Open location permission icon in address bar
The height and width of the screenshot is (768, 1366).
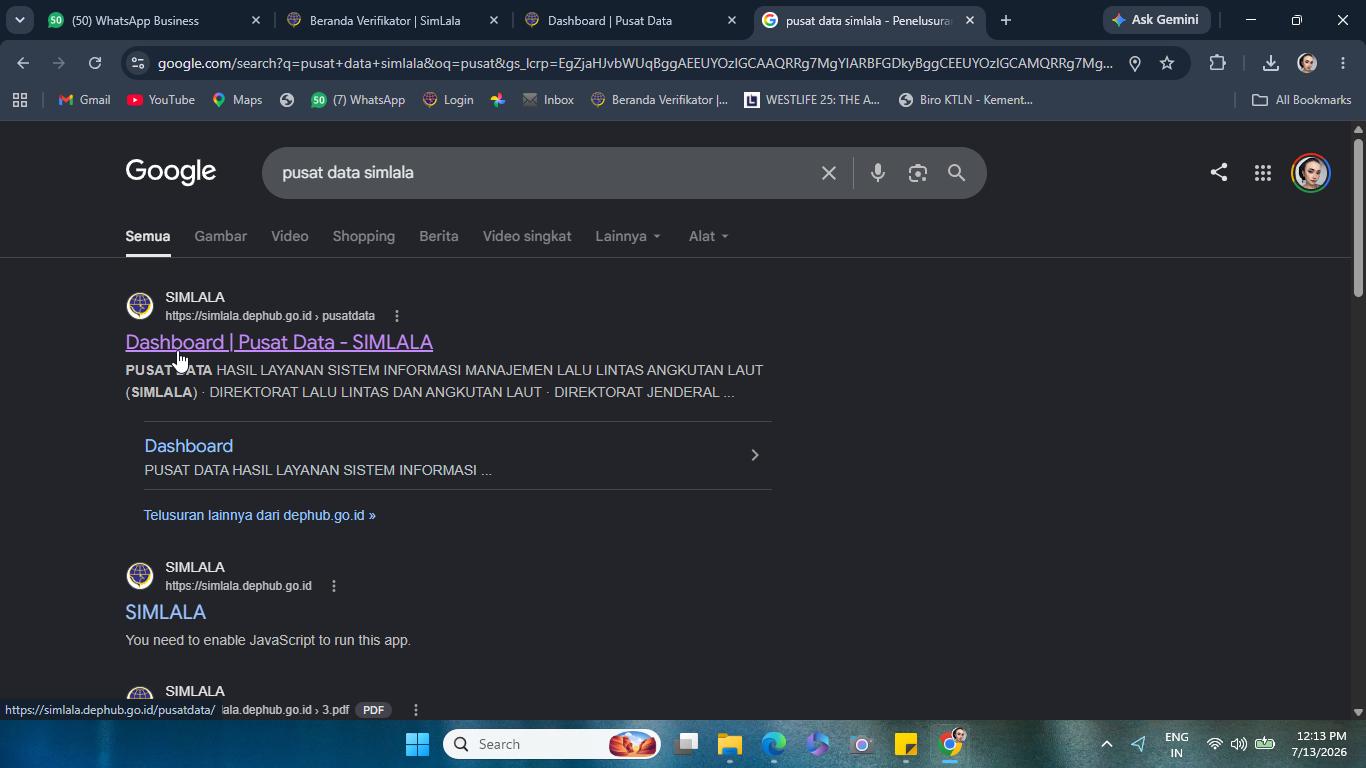coord(1135,63)
